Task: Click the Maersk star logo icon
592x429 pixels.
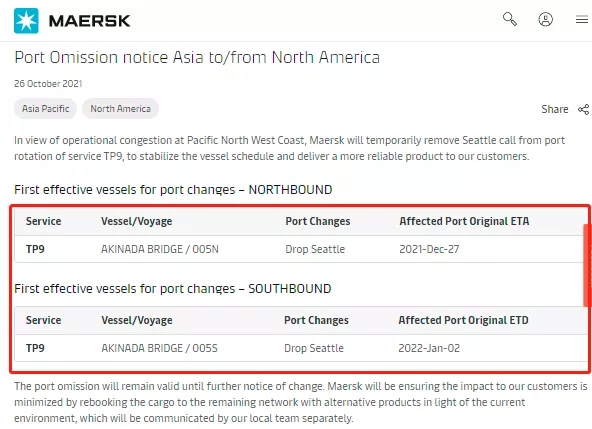Action: point(26,20)
